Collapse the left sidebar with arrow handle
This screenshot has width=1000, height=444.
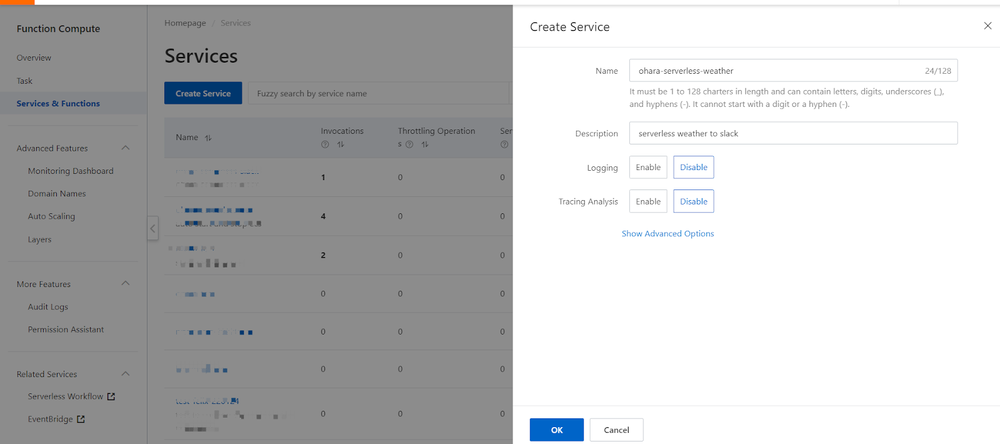152,229
